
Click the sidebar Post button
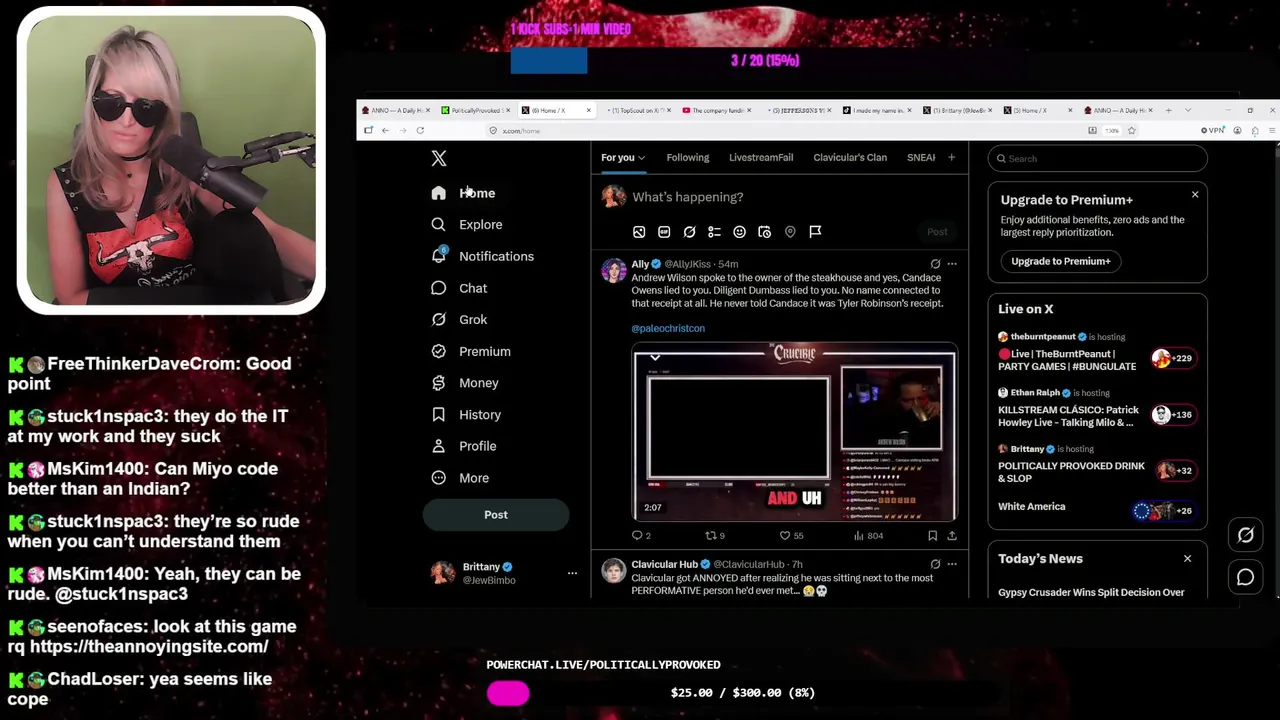point(496,515)
